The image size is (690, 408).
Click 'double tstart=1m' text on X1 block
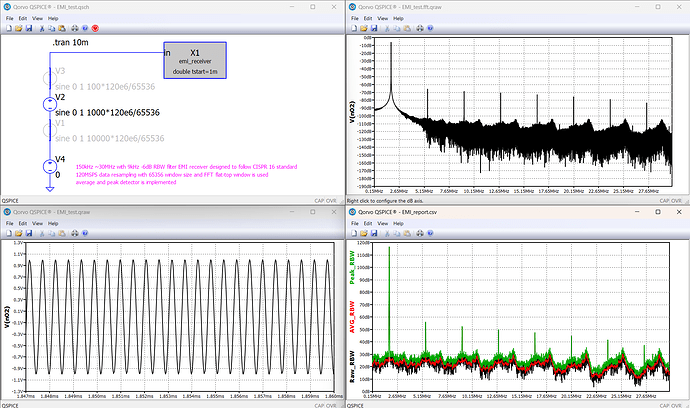(195, 72)
